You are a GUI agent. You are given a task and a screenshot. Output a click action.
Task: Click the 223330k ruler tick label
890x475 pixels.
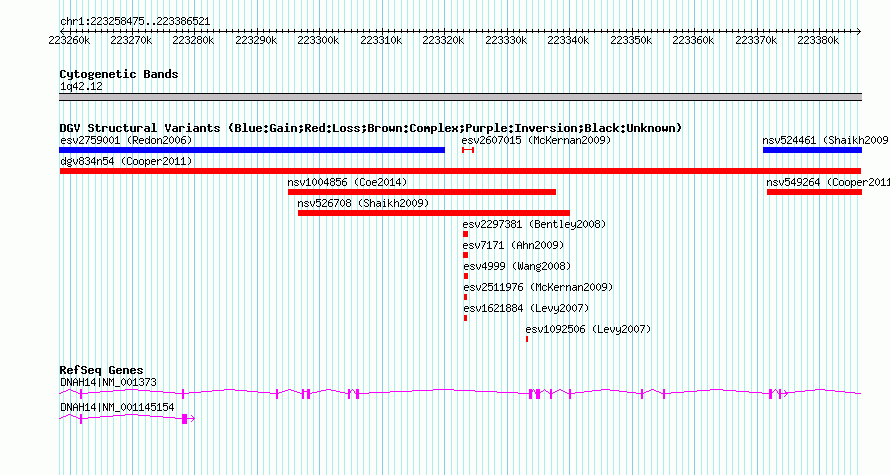pyautogui.click(x=506, y=40)
